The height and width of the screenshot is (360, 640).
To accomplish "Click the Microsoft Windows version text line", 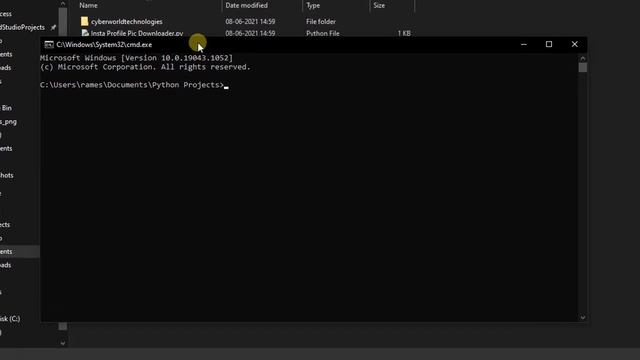I will pos(136,58).
